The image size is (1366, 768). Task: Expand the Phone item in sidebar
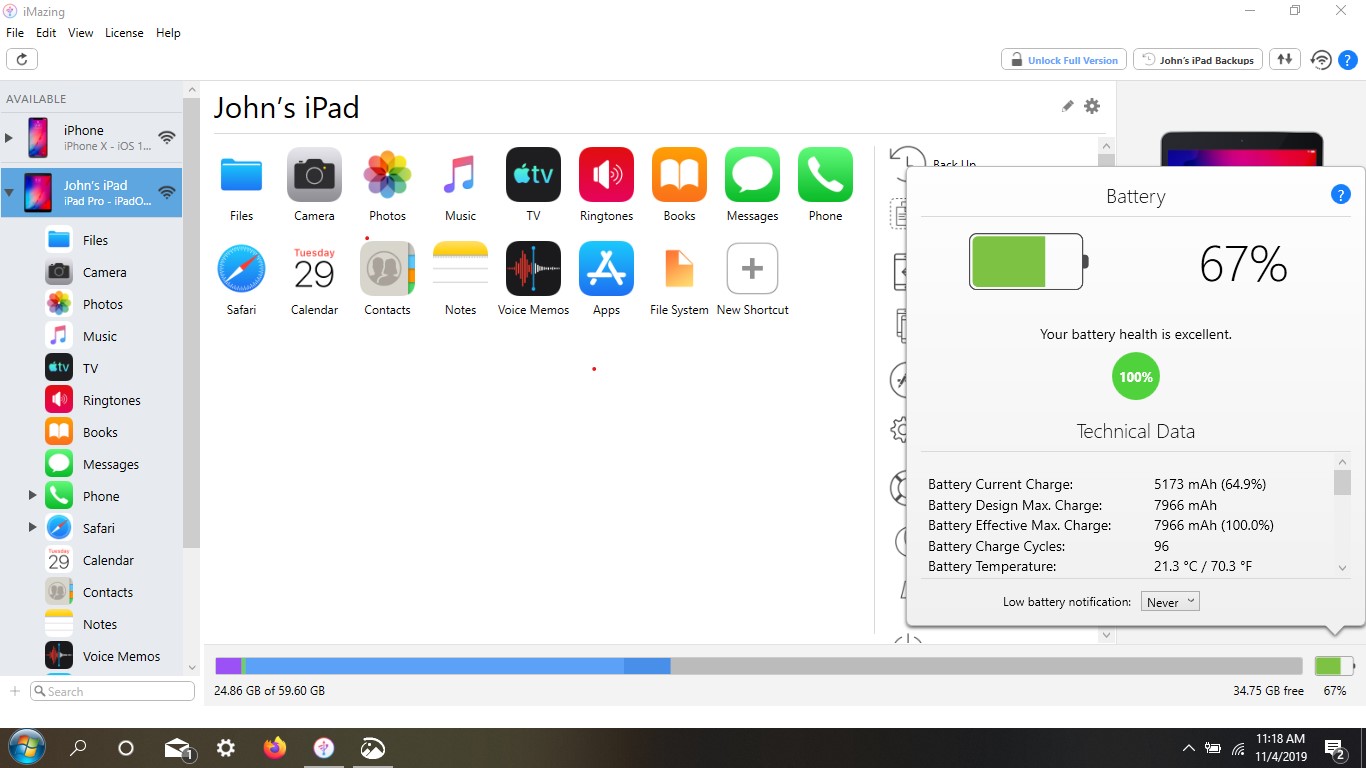click(x=32, y=495)
